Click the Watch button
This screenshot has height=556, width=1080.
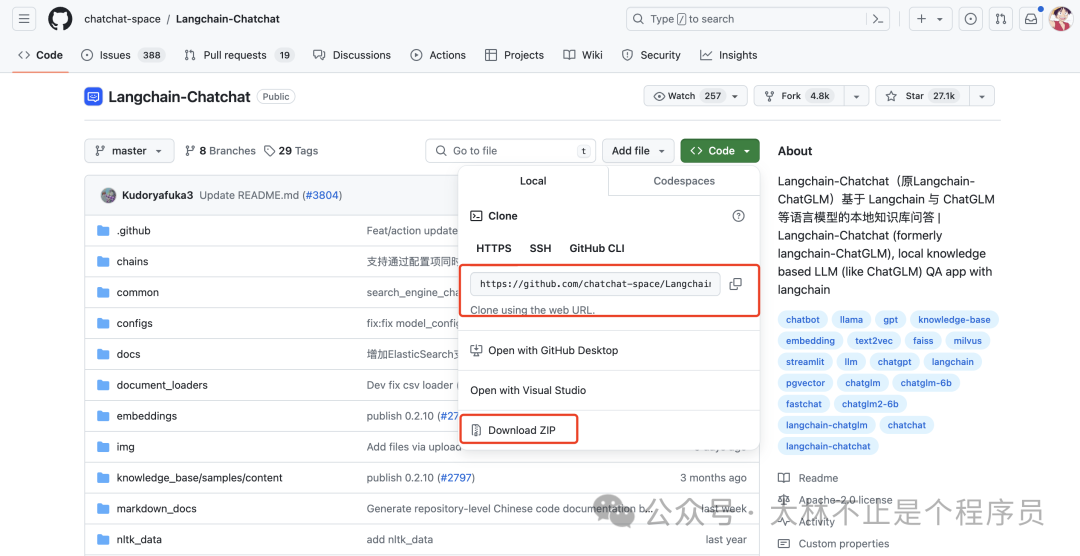[695, 96]
